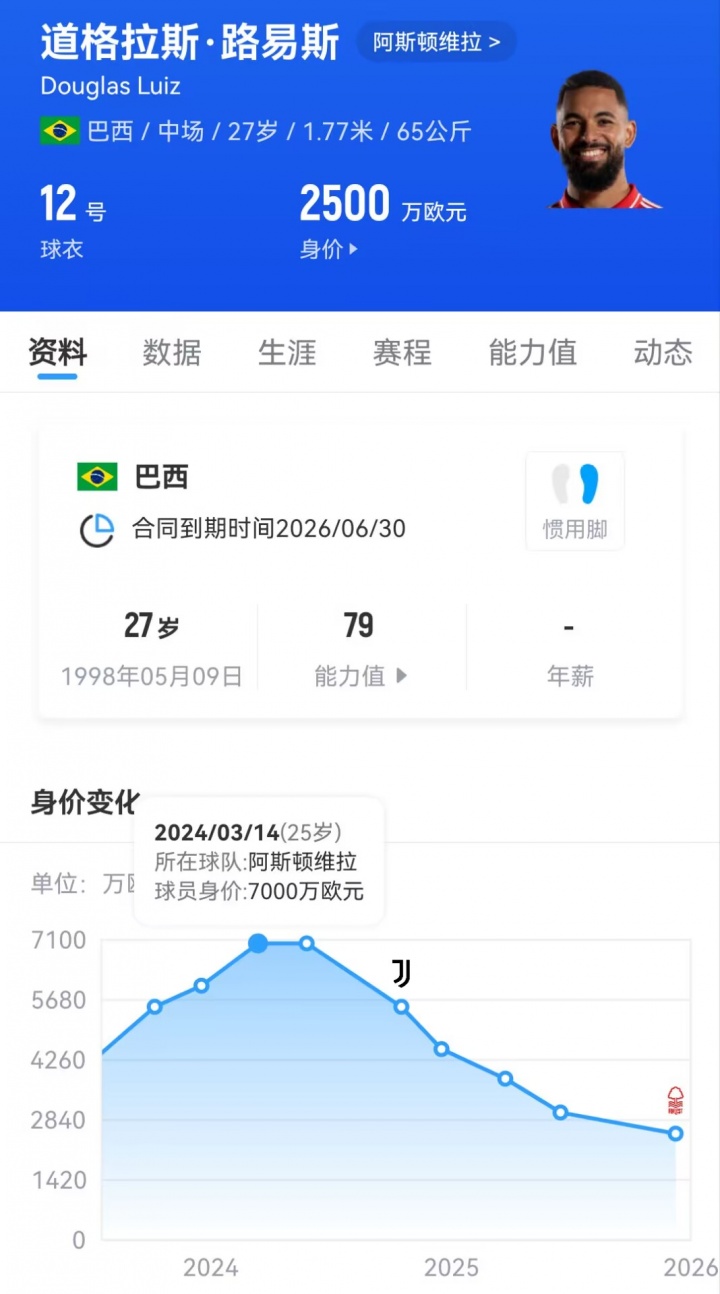Screen dimensions: 720x1294
Task: Open the 能力值 tab
Action: tap(532, 352)
